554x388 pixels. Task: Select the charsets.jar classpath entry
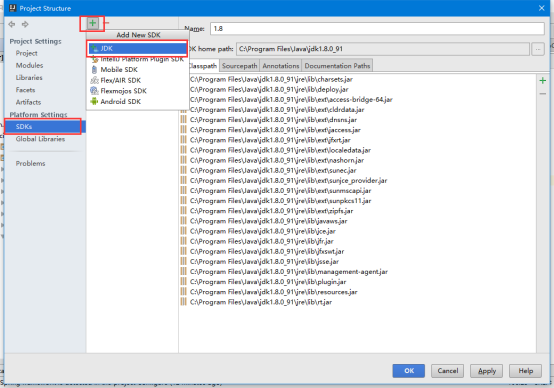271,79
